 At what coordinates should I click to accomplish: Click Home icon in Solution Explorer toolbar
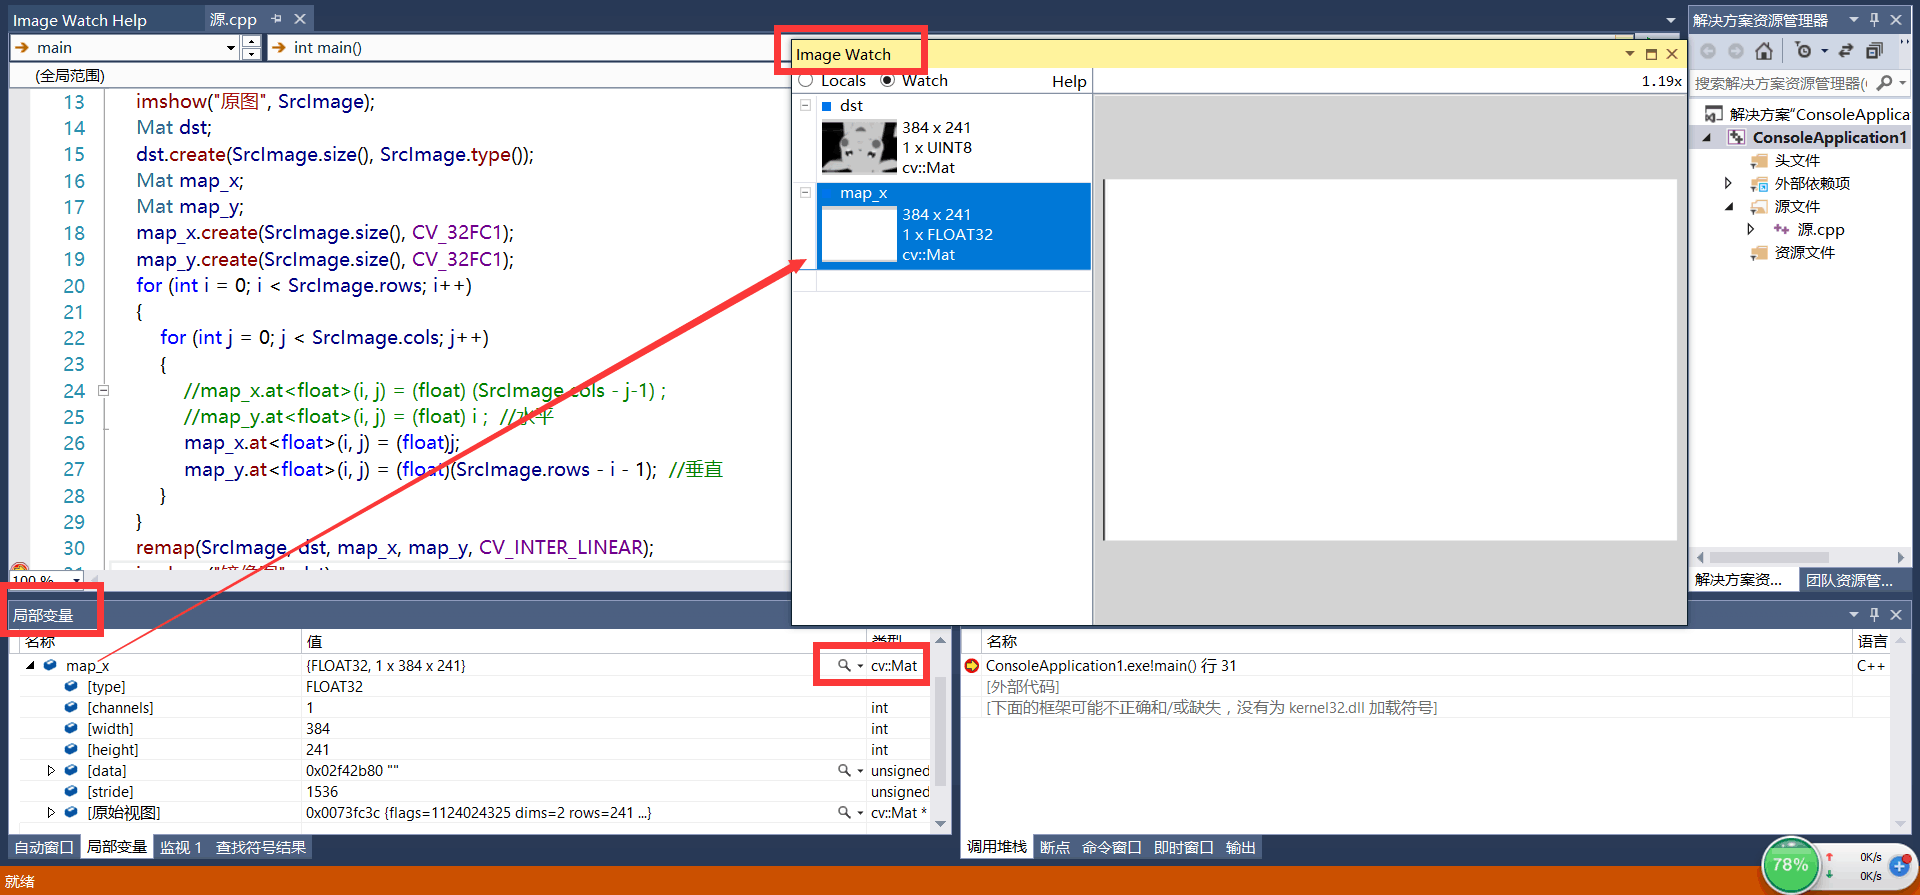1764,51
